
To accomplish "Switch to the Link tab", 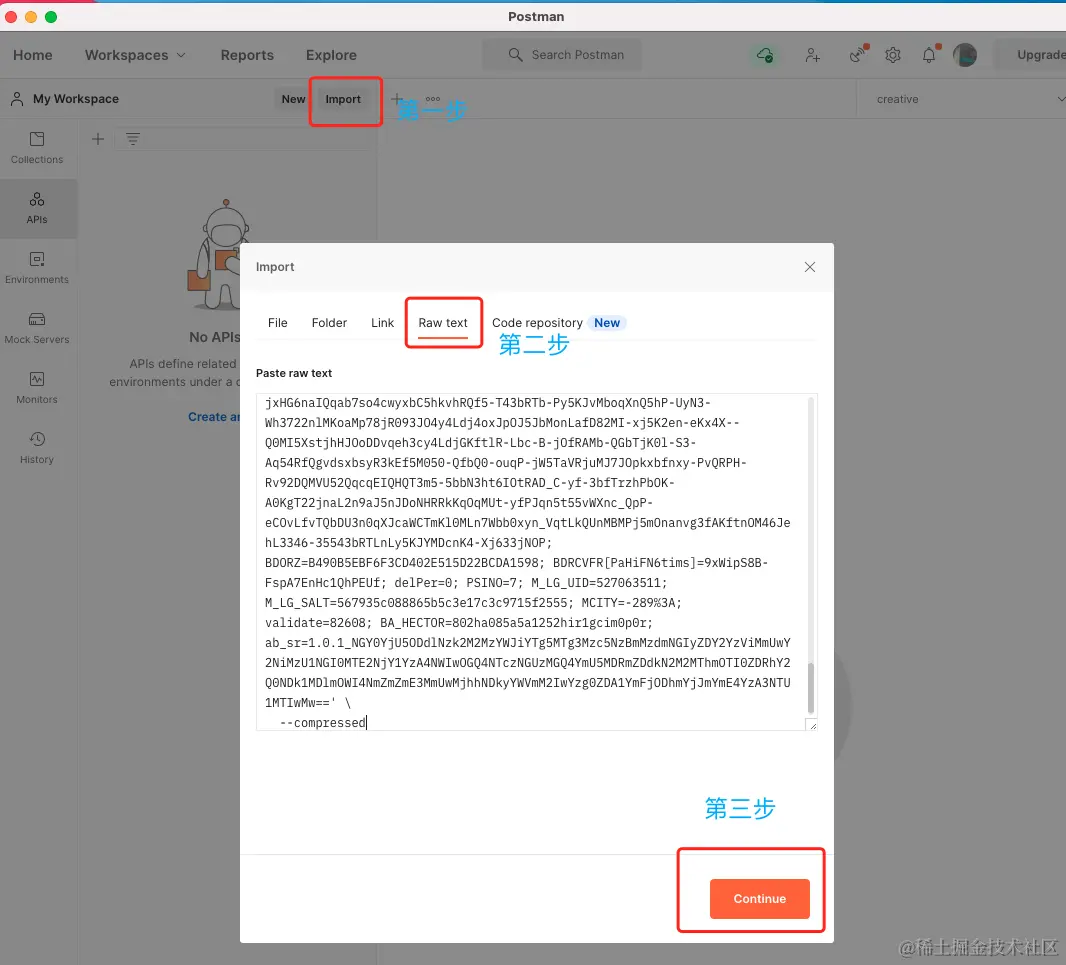I will coord(382,322).
